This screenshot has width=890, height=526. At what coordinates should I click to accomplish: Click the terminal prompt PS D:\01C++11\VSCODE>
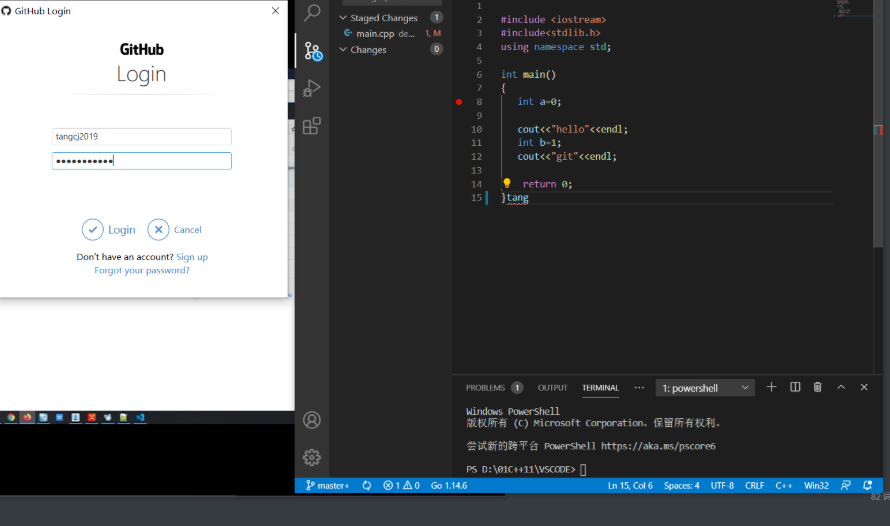coord(520,469)
